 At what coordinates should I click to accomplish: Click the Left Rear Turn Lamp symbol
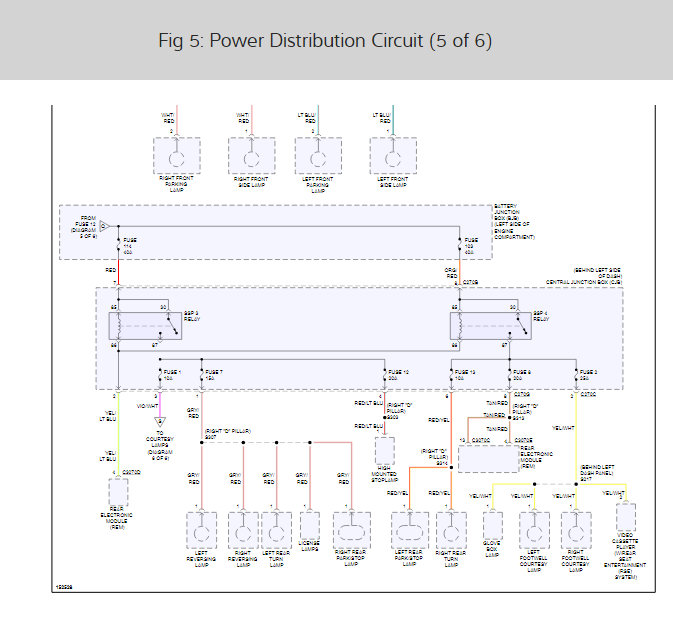(276, 530)
